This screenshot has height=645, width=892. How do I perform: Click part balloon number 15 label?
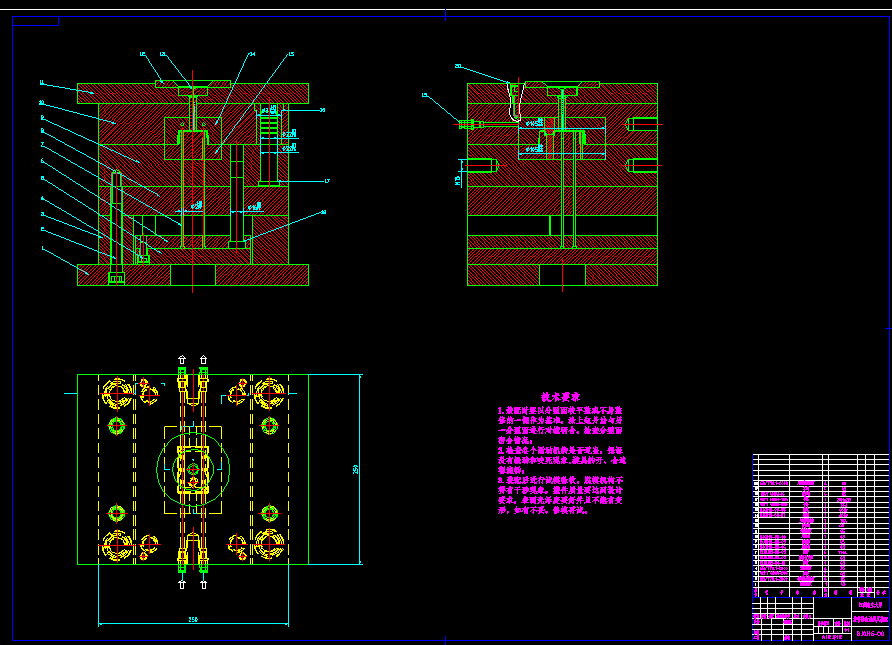click(291, 54)
